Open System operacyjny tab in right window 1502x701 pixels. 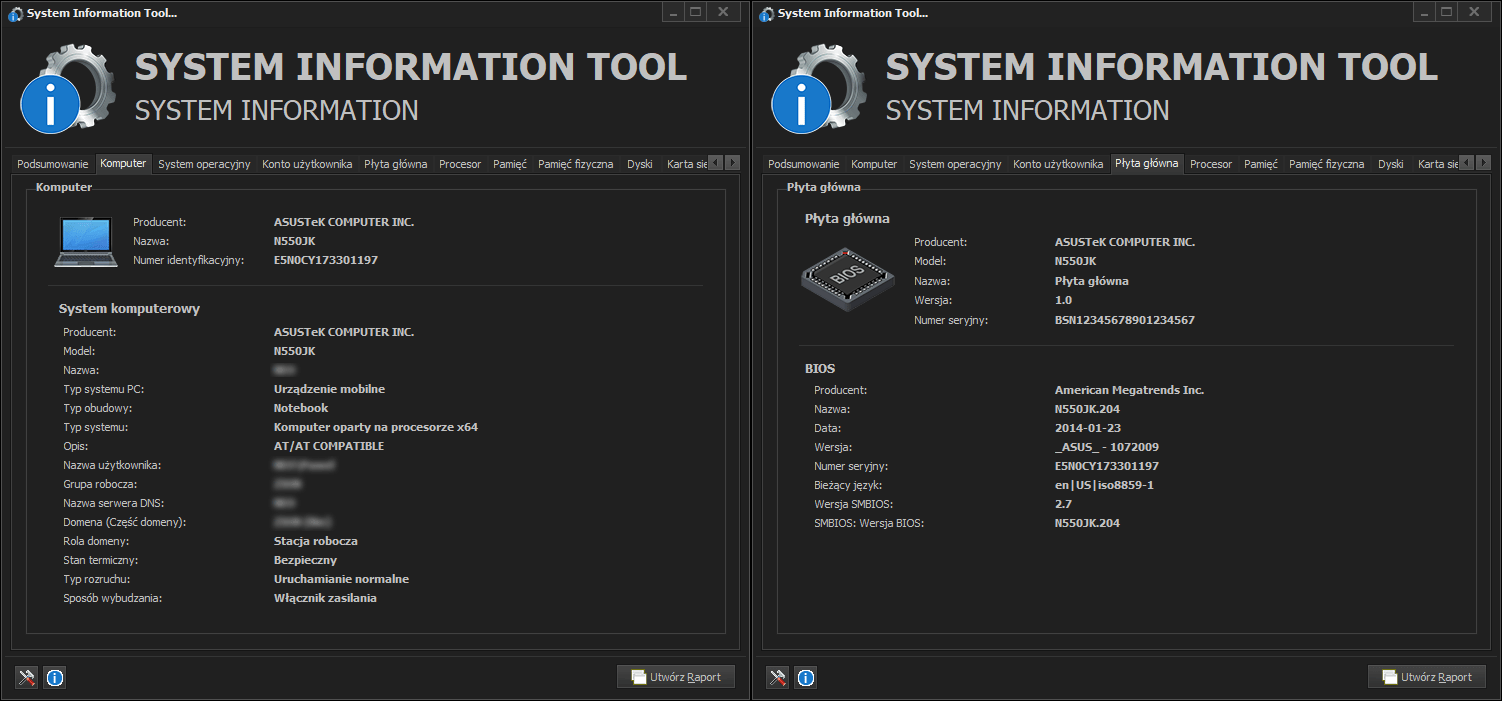(x=955, y=164)
